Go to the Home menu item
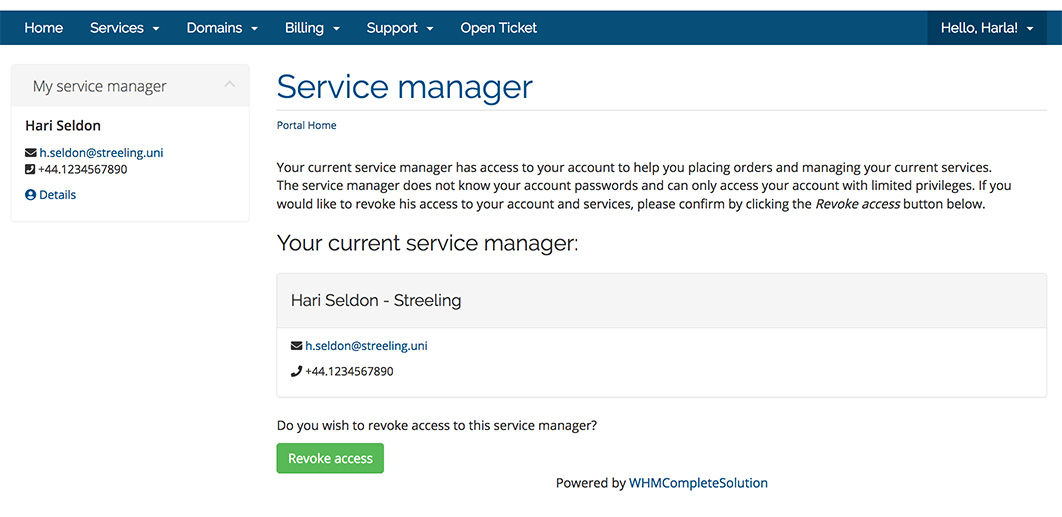The image size is (1062, 517). (44, 28)
